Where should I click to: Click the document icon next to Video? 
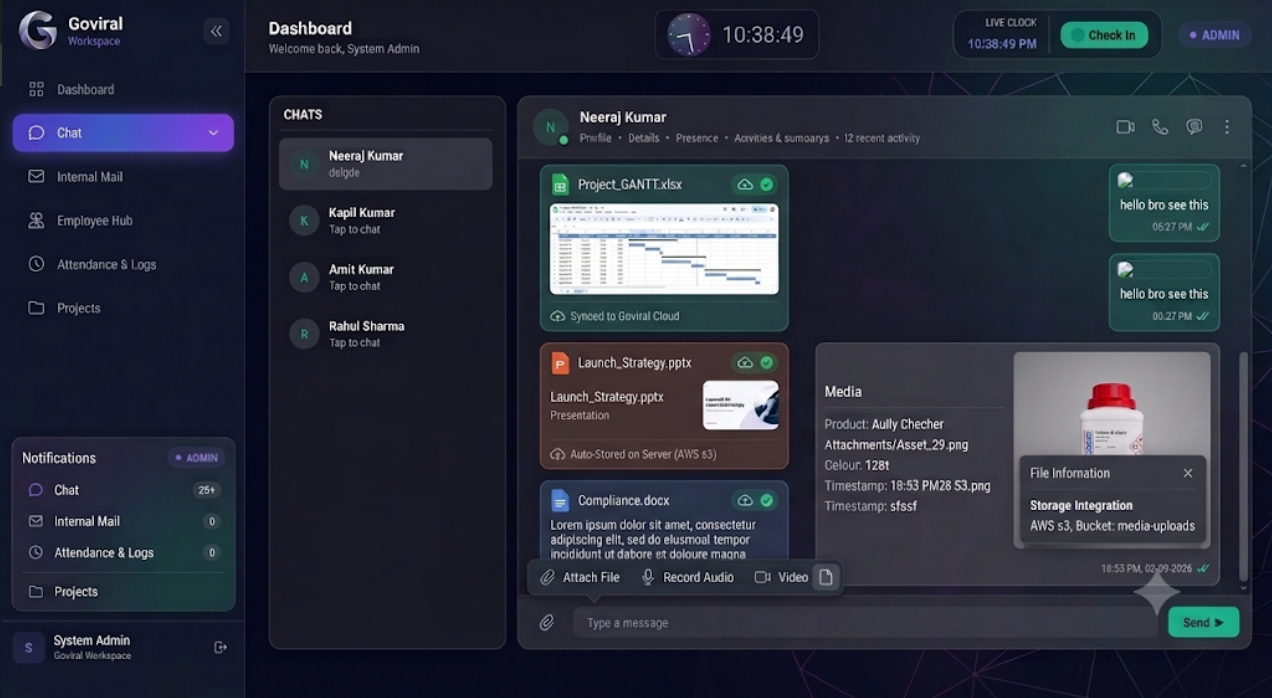825,577
